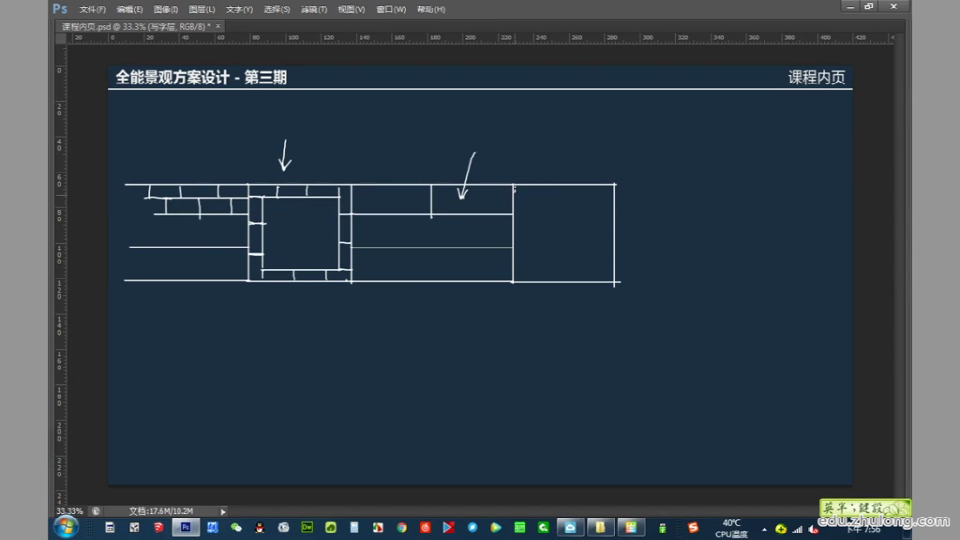This screenshot has width=960, height=540.
Task: Open the 图像(I) menu
Action: [x=166, y=9]
